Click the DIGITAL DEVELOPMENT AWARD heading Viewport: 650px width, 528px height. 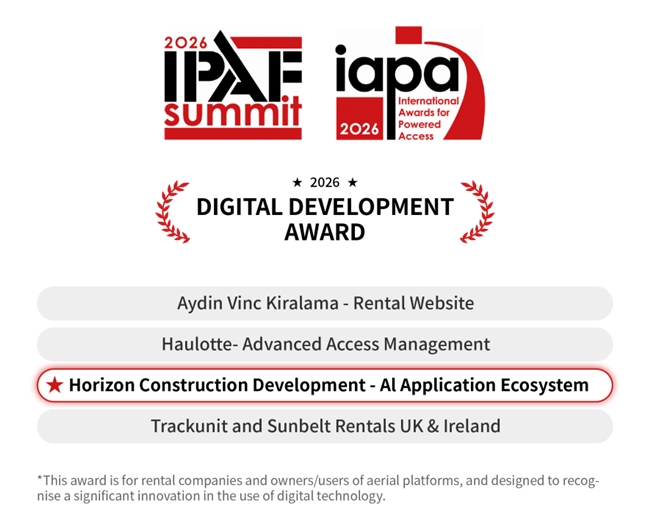(x=325, y=220)
